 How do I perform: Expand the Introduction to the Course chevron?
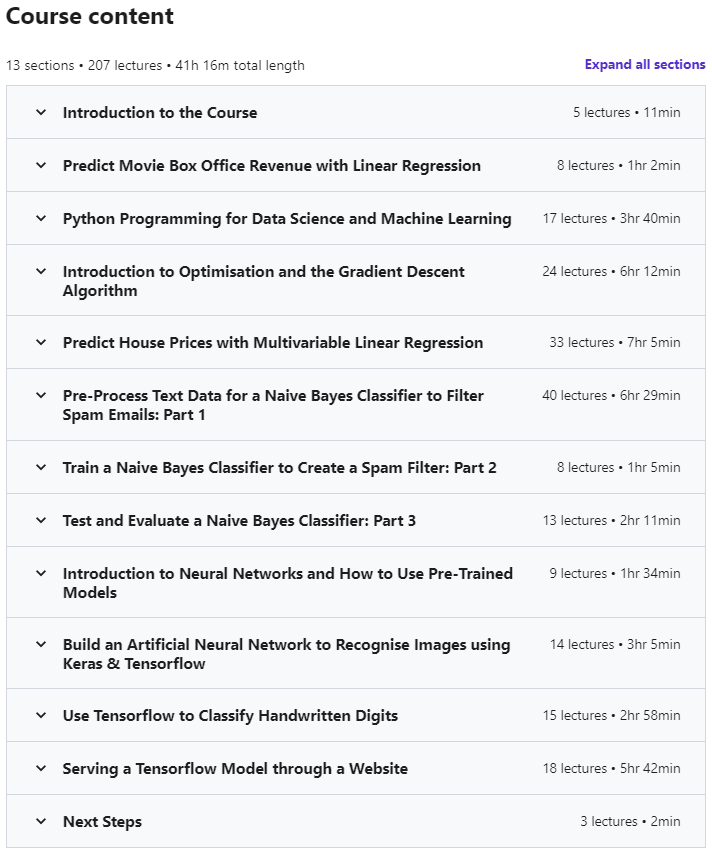pyautogui.click(x=41, y=113)
